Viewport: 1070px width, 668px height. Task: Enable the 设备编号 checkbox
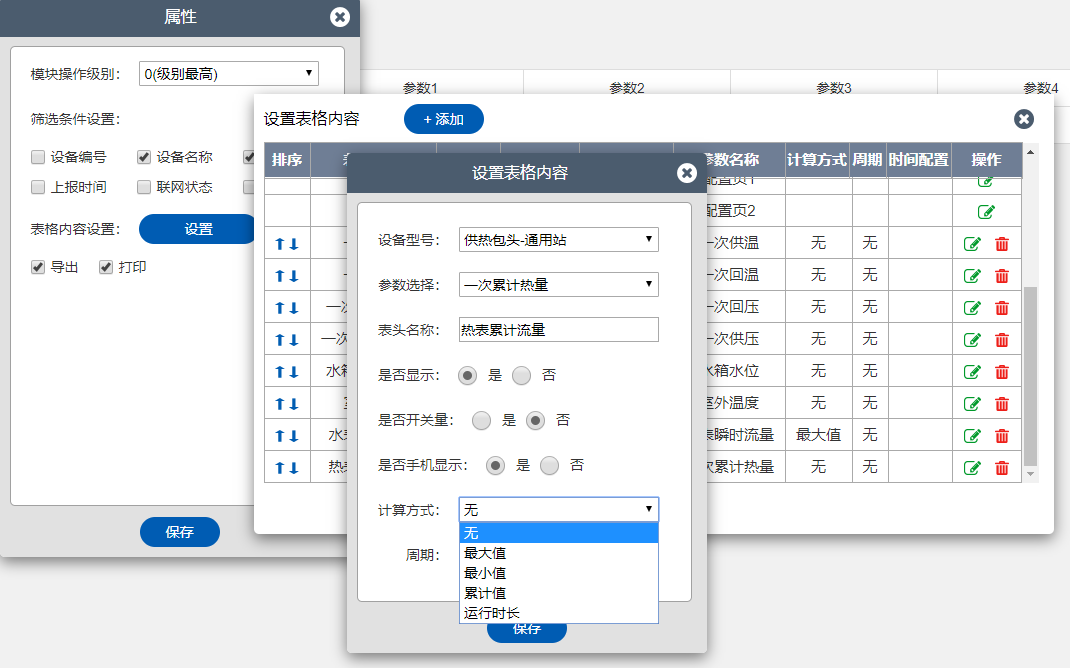point(37,157)
